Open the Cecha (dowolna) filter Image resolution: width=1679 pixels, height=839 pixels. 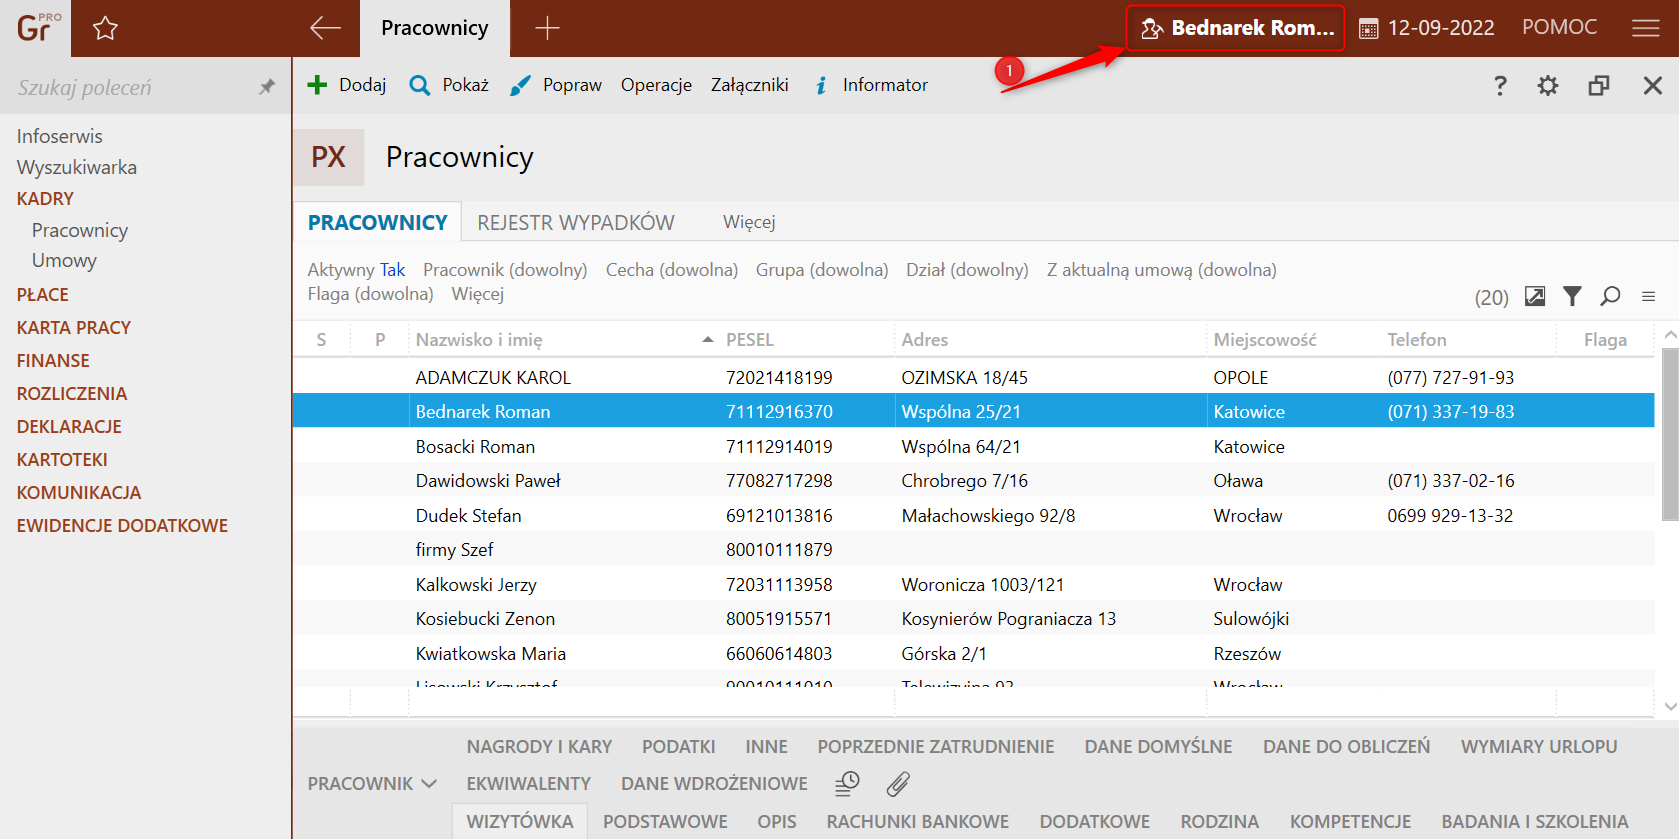point(672,270)
